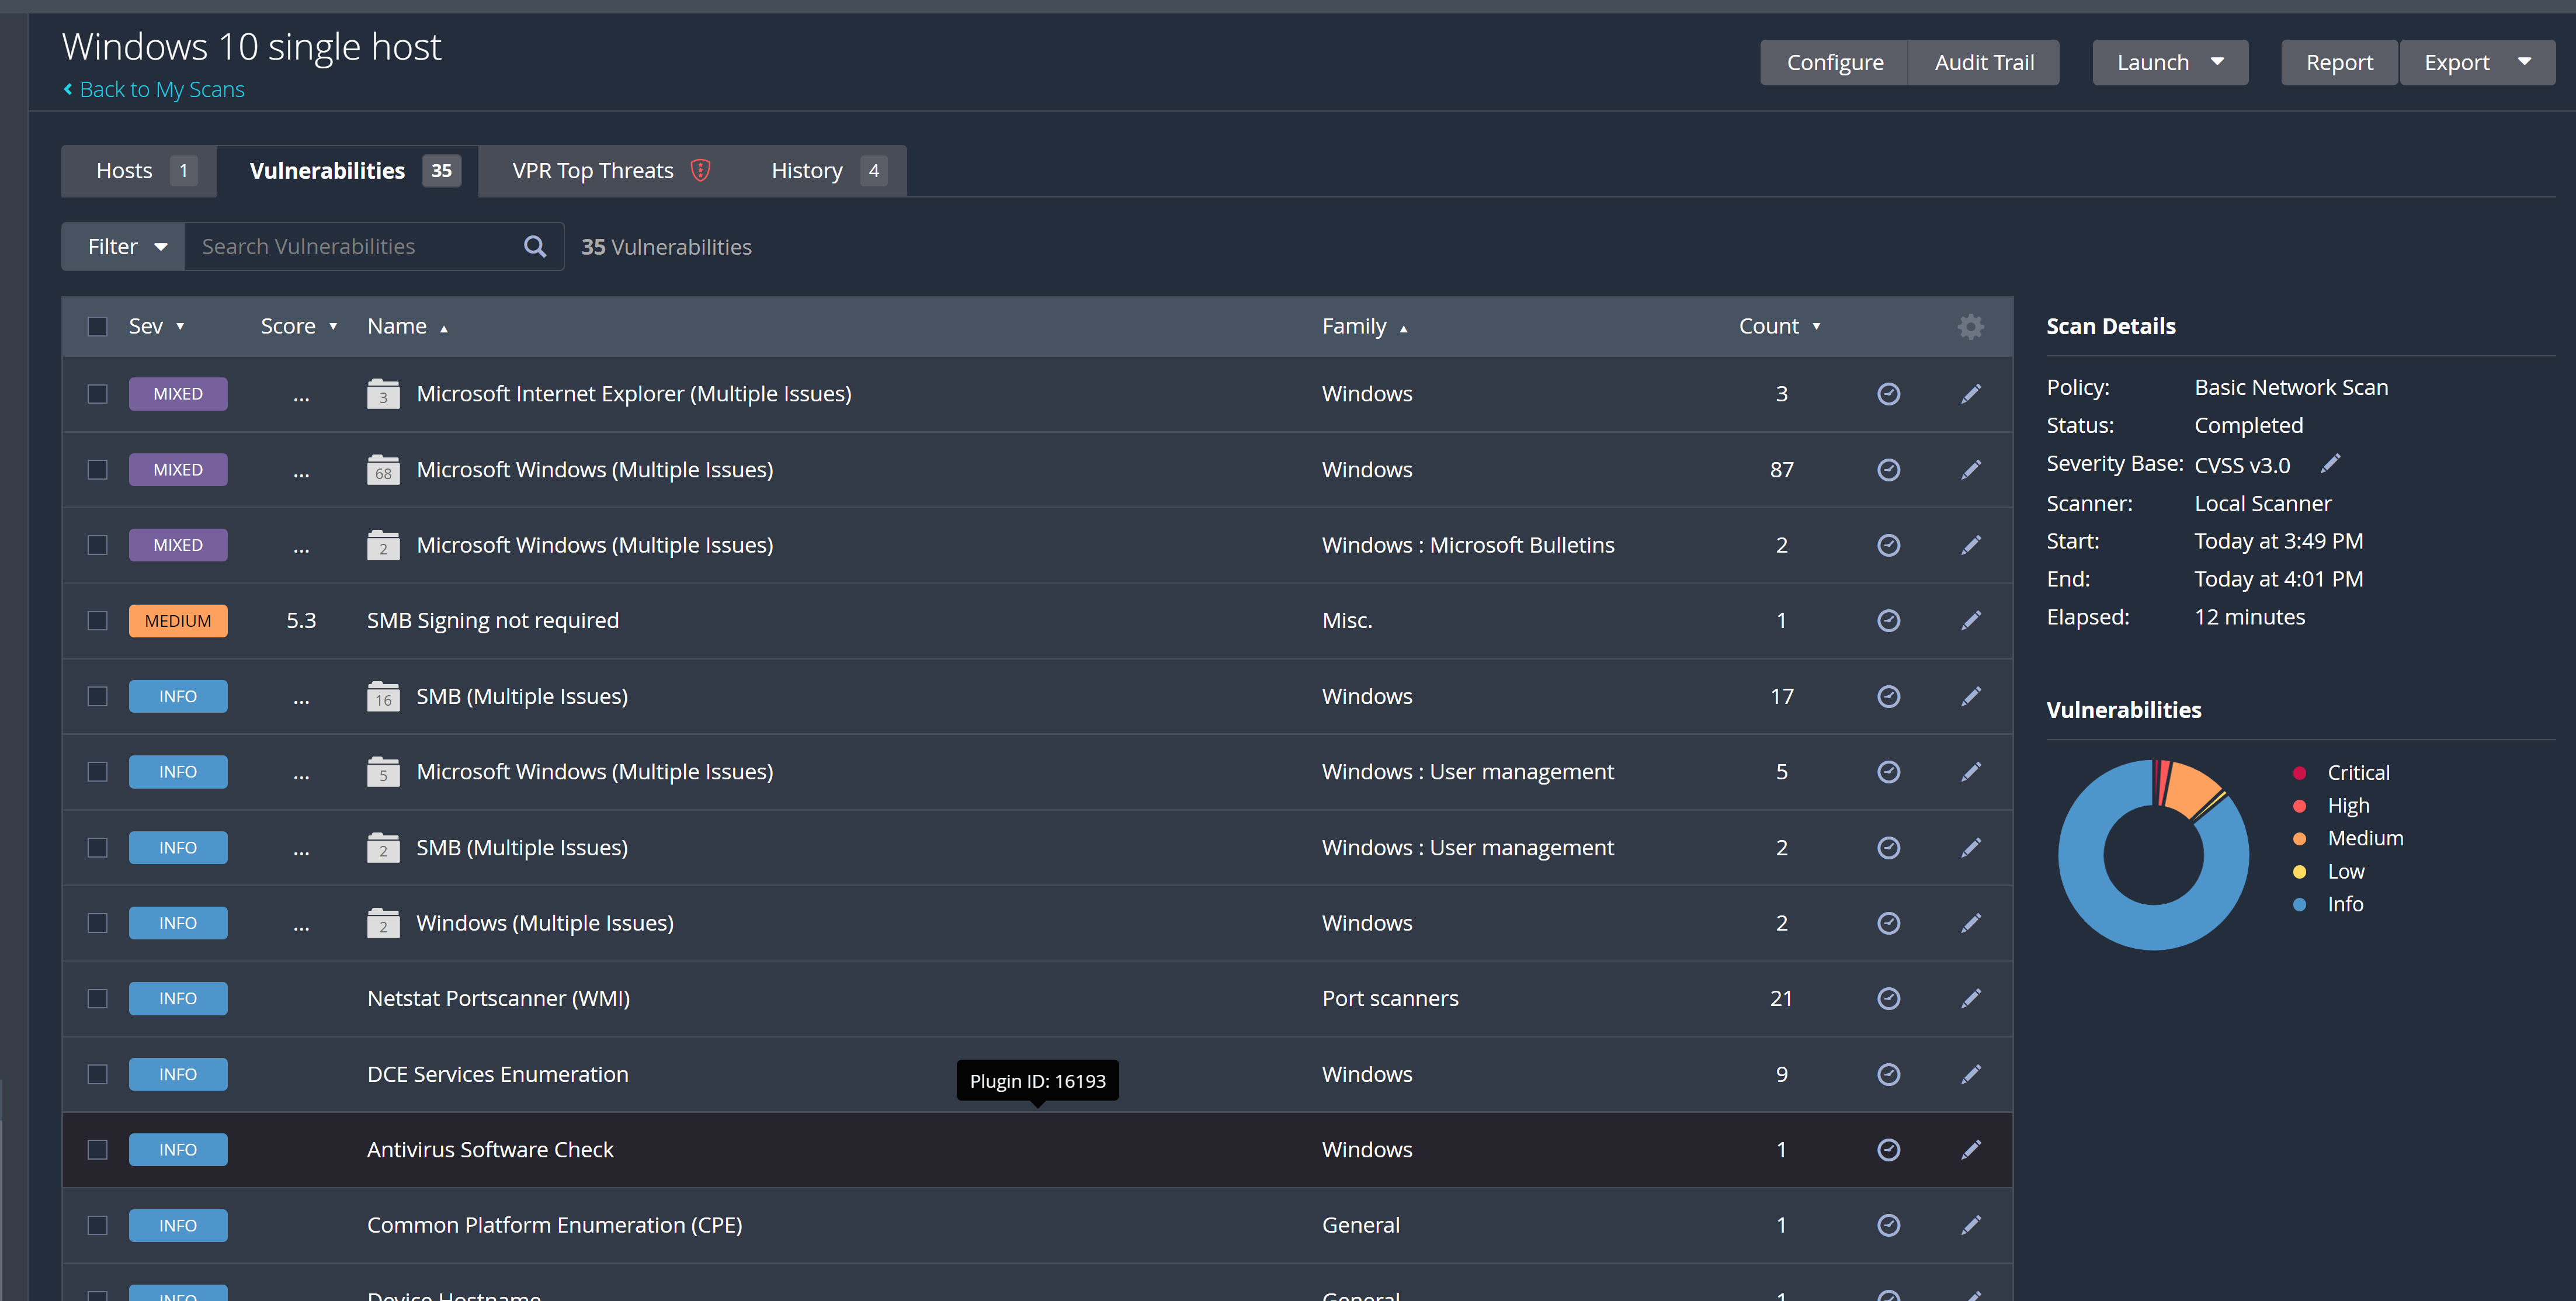Click edit pencil for SMB Signing not required

point(1970,621)
